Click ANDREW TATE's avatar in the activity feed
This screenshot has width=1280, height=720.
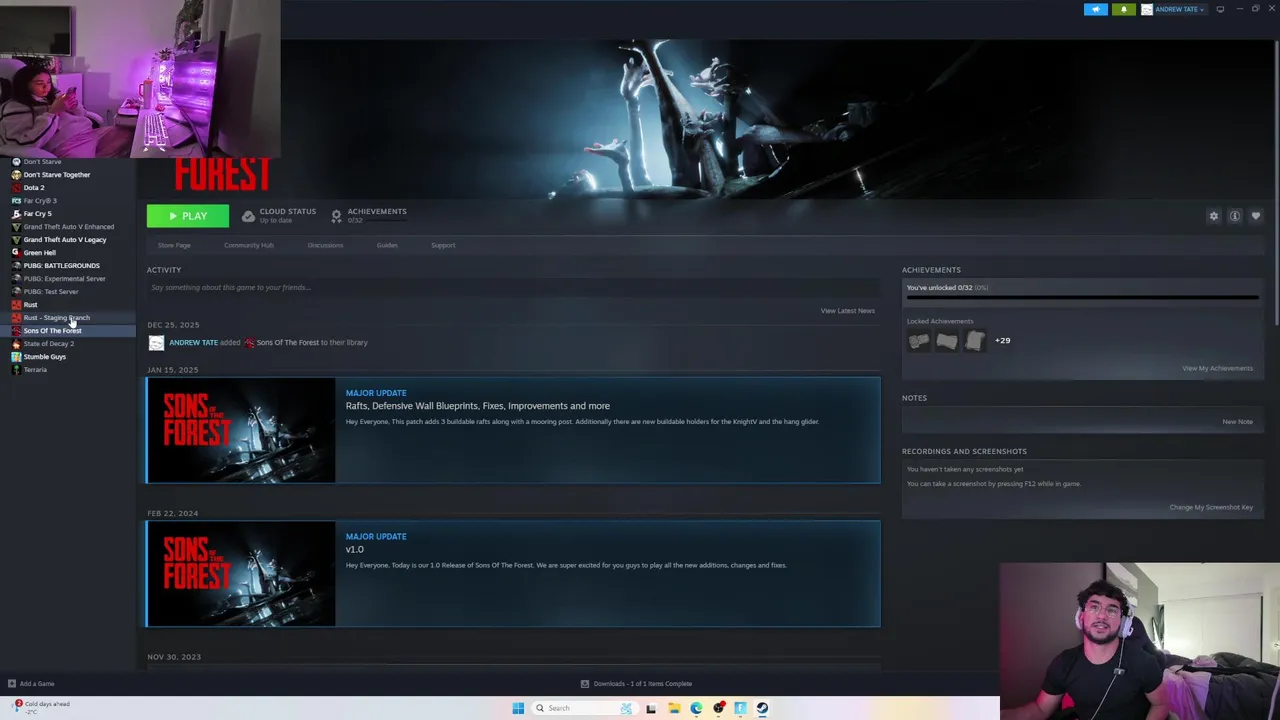(156, 343)
